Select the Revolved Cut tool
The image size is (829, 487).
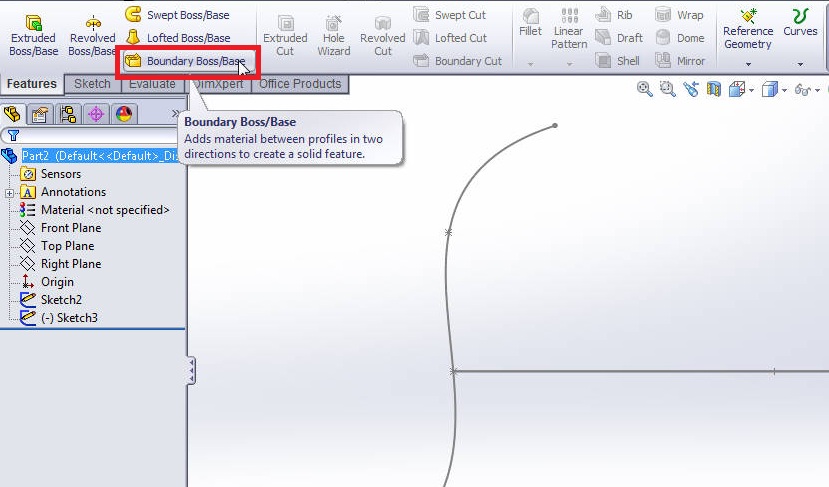click(x=382, y=35)
